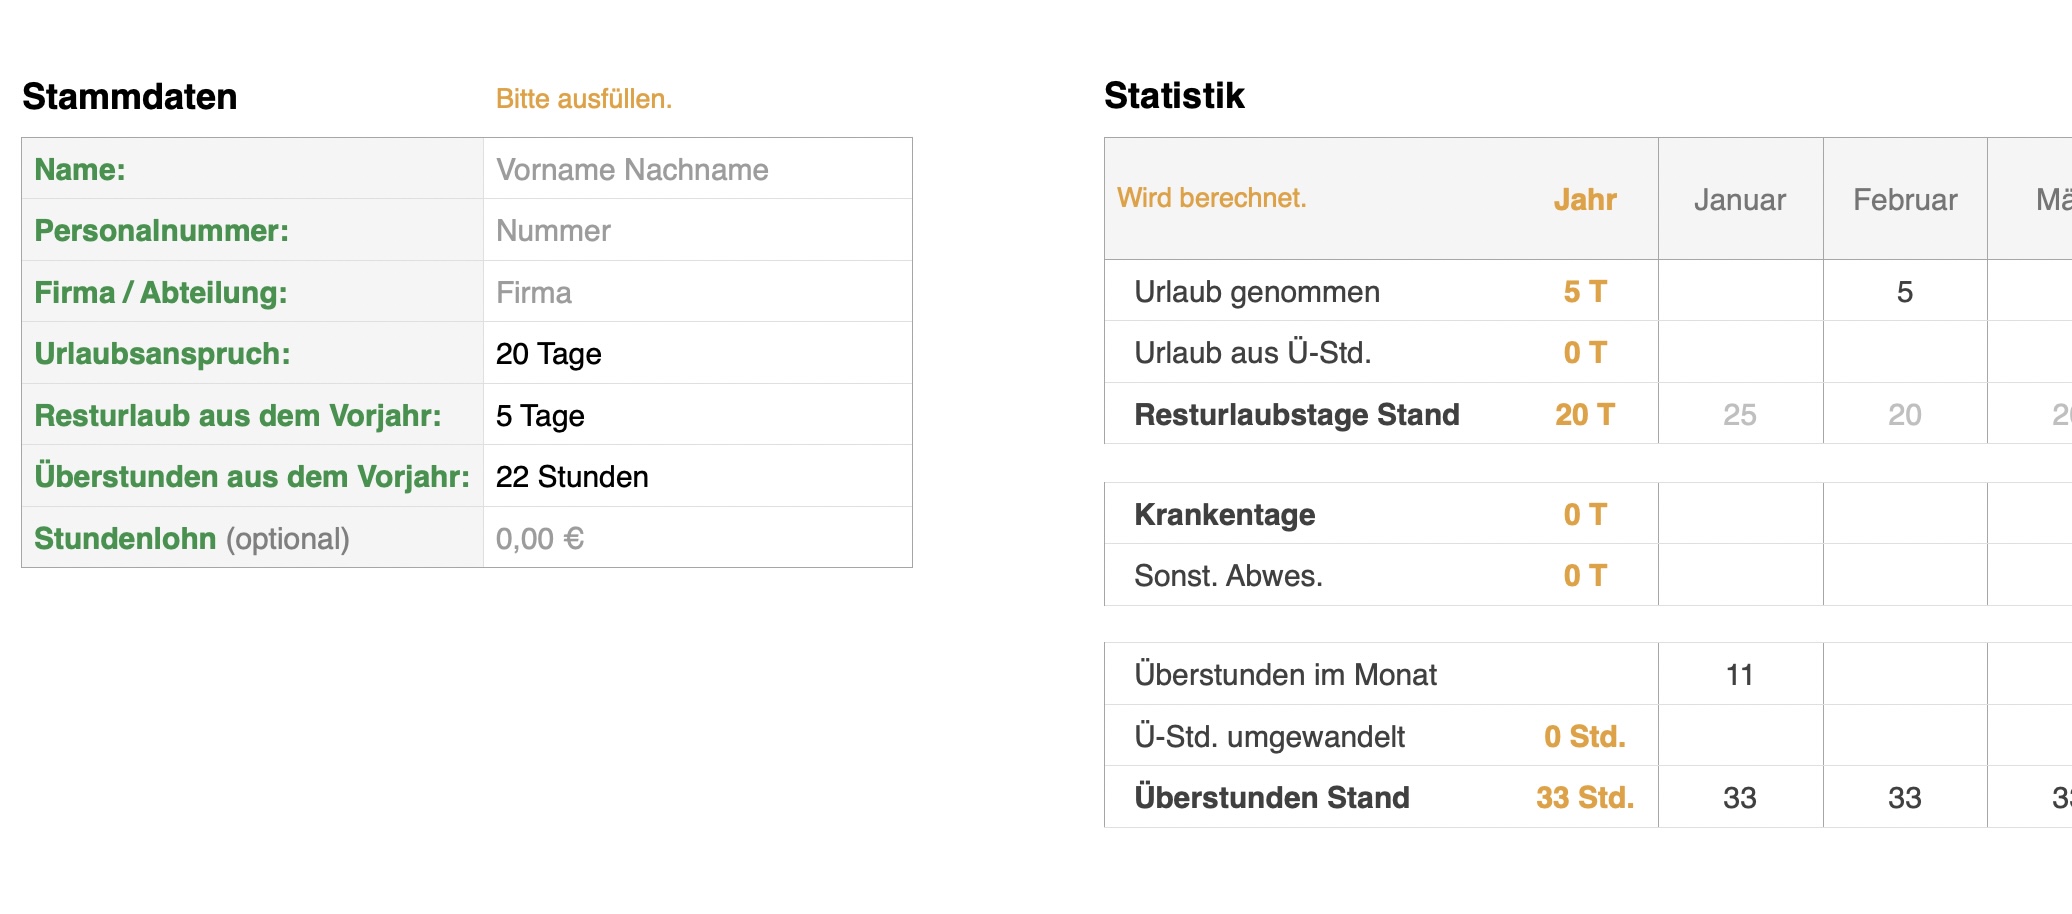Click the 'Resturlaubstage Stand' yearly total
2072x914 pixels.
[x=1585, y=415]
